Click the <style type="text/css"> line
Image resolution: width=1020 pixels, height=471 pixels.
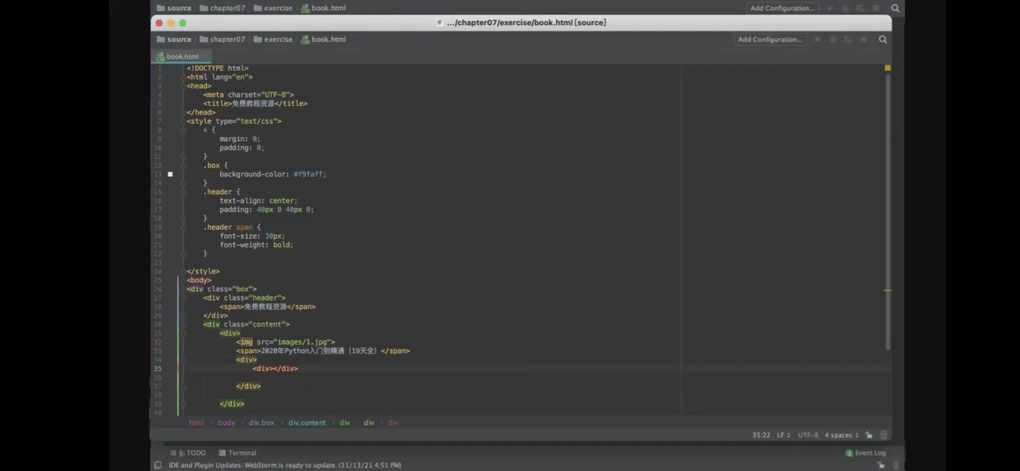[x=234, y=121]
